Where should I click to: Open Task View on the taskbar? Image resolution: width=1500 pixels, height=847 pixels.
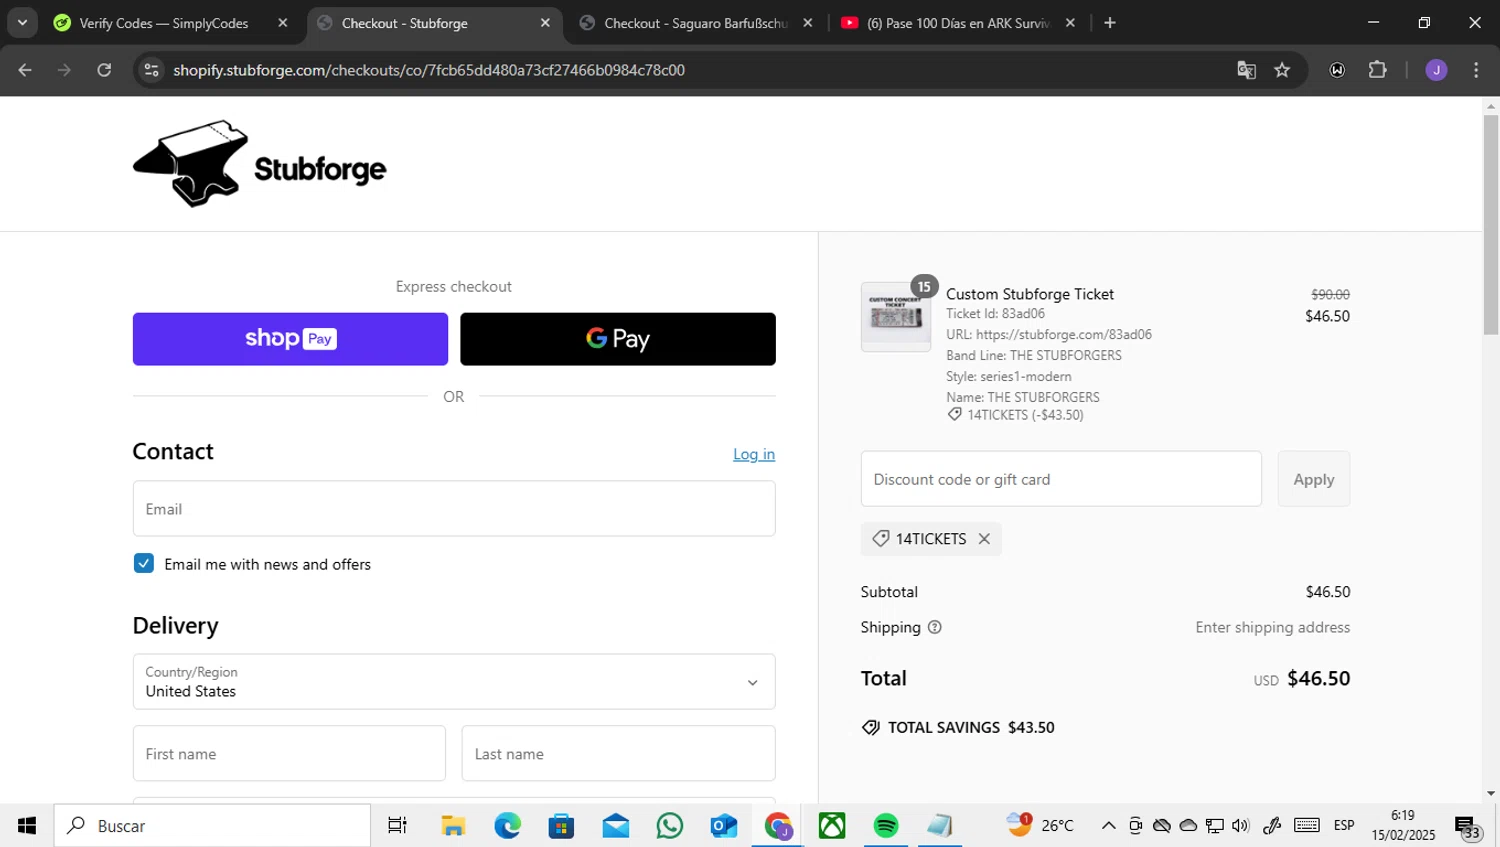point(397,826)
